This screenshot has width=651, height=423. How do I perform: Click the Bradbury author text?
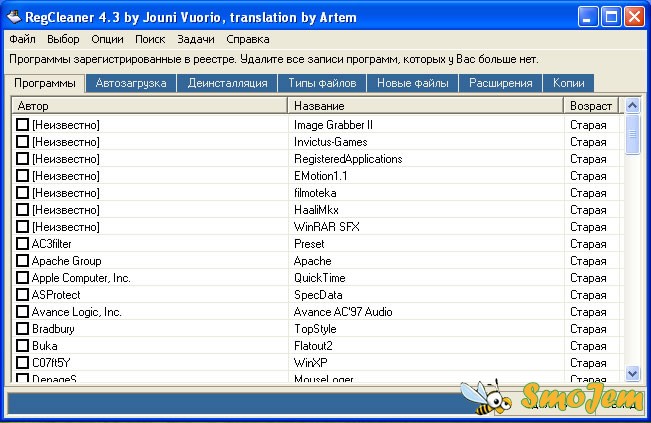[53, 329]
